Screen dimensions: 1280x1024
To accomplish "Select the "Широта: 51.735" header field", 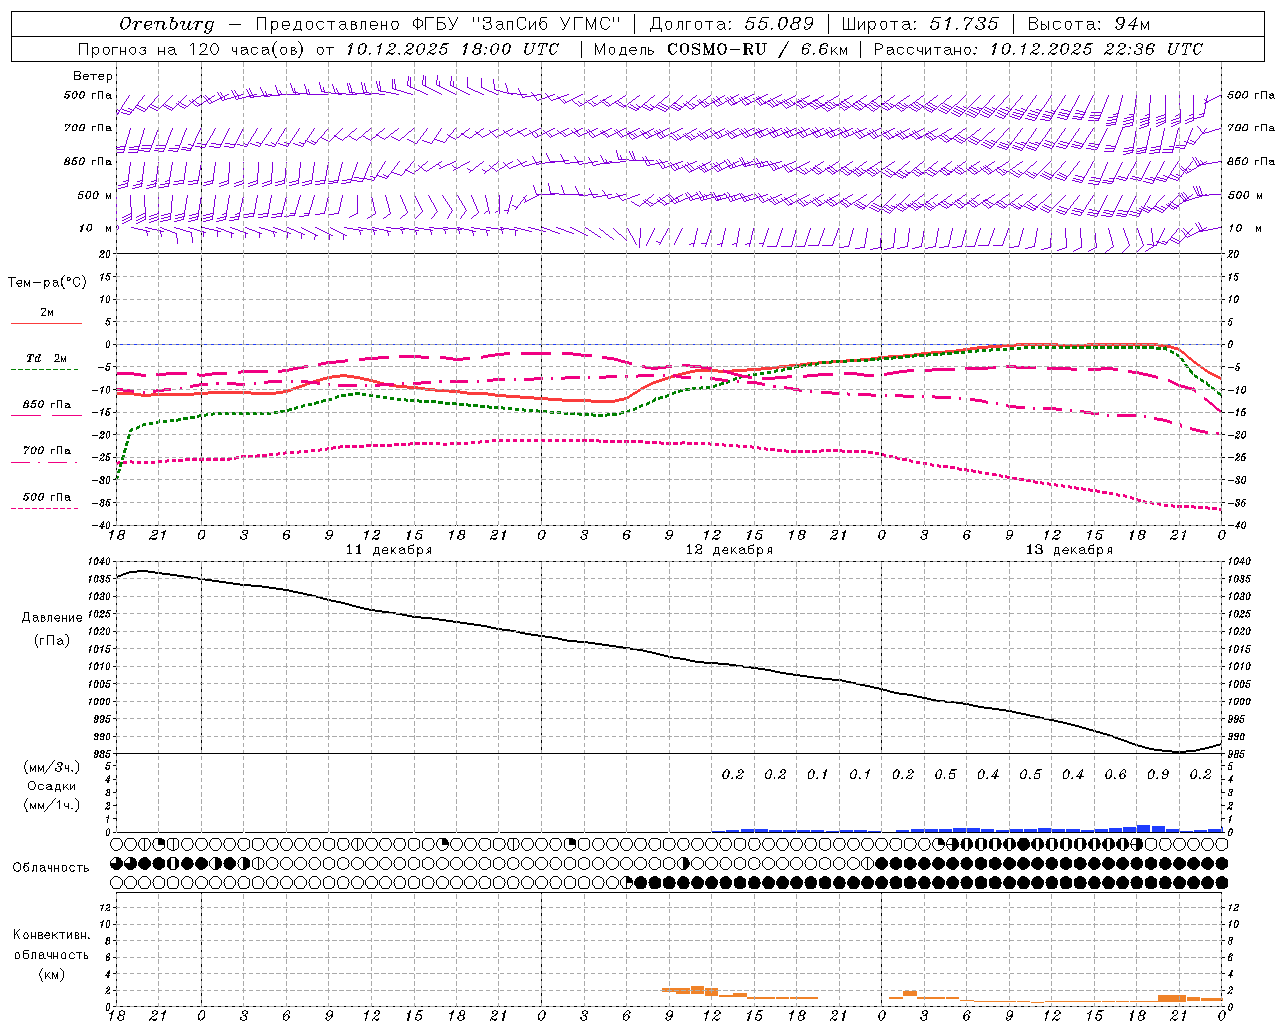I will coord(920,24).
